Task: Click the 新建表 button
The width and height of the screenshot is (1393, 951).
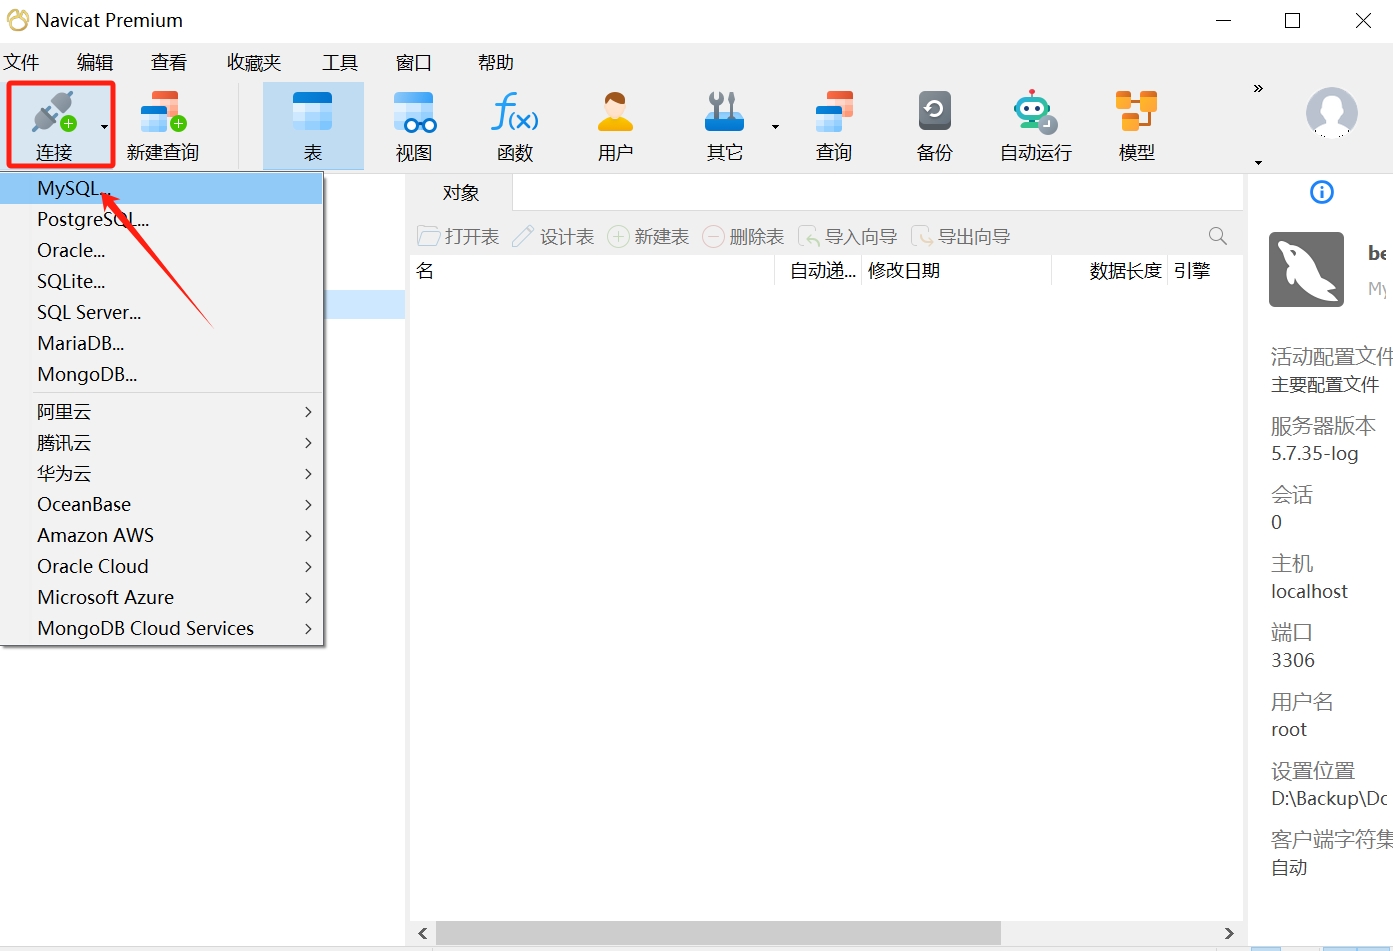Action: (649, 237)
